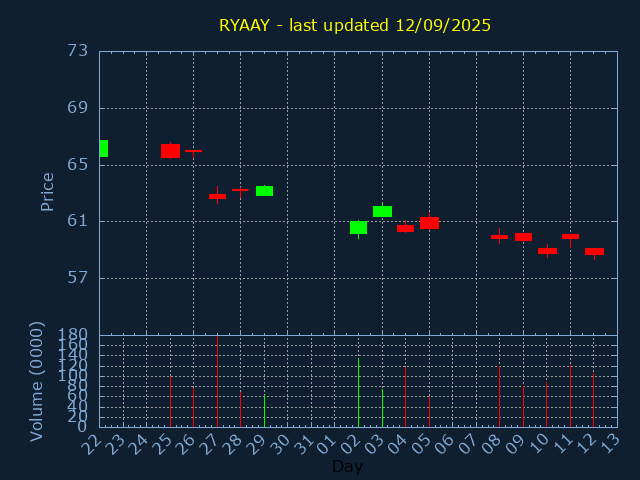Click the red candlestick for day 25
Image resolution: width=640 pixels, height=480 pixels.
tap(170, 151)
